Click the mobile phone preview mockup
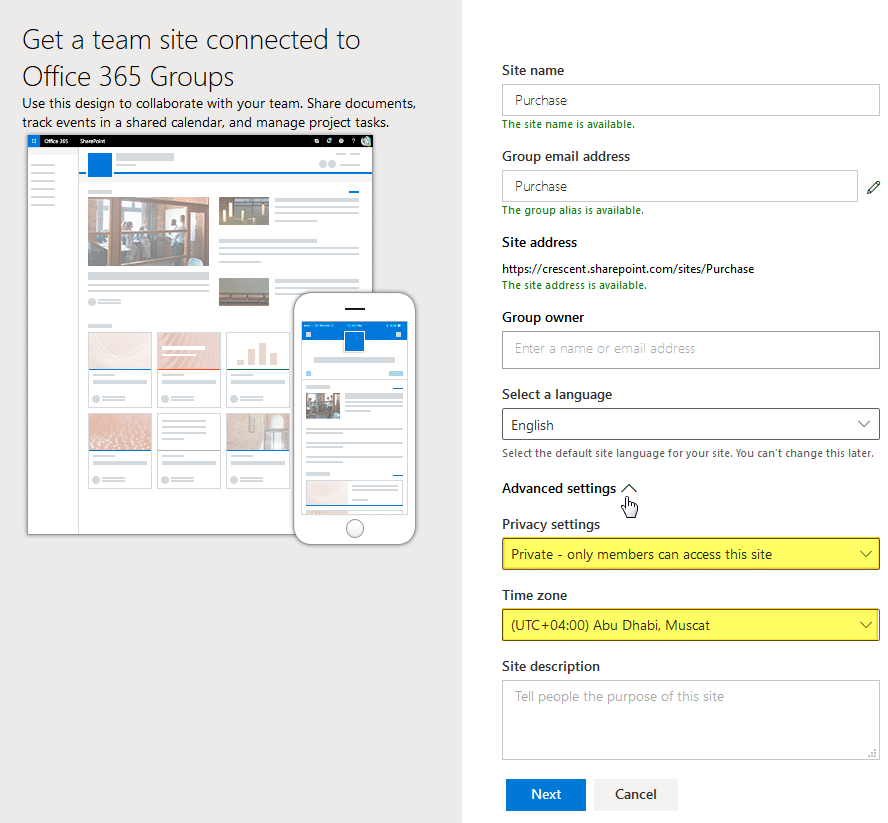 point(355,419)
